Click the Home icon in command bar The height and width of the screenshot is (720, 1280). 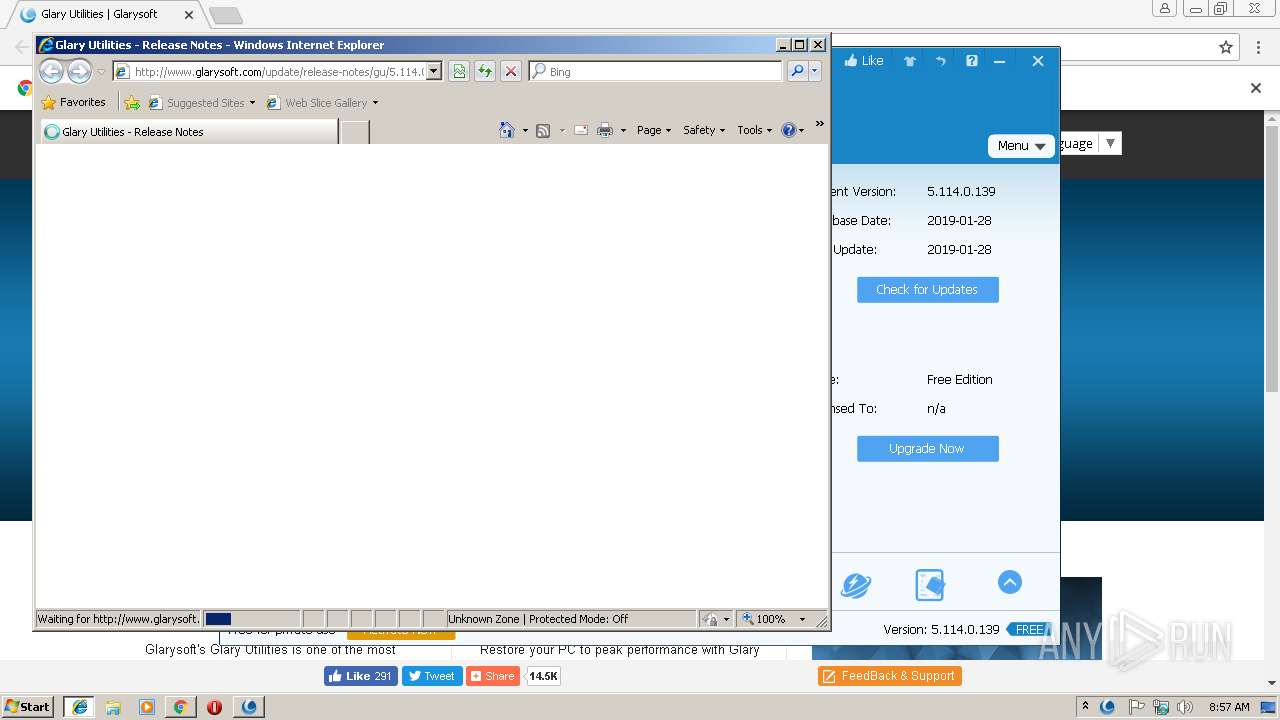(507, 130)
